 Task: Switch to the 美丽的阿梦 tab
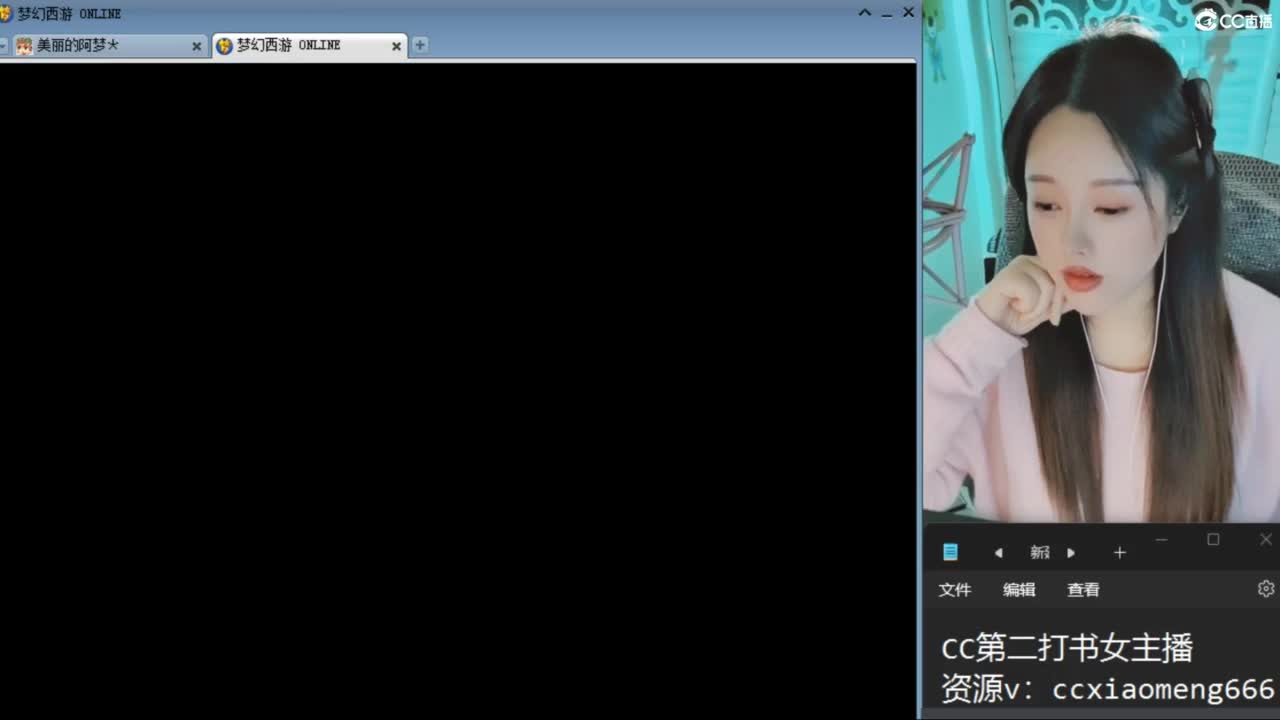point(100,45)
